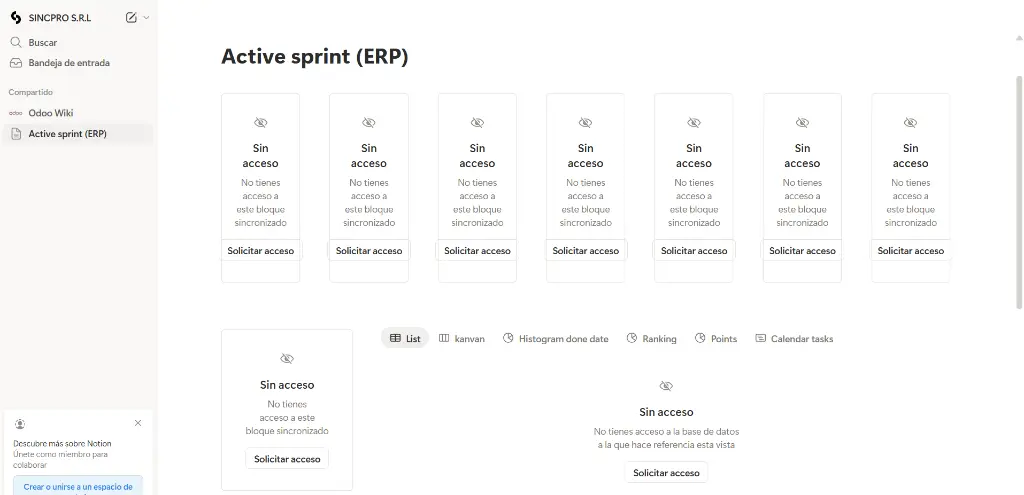Click the hidden-eye icon above database Sin acceso

point(666,386)
